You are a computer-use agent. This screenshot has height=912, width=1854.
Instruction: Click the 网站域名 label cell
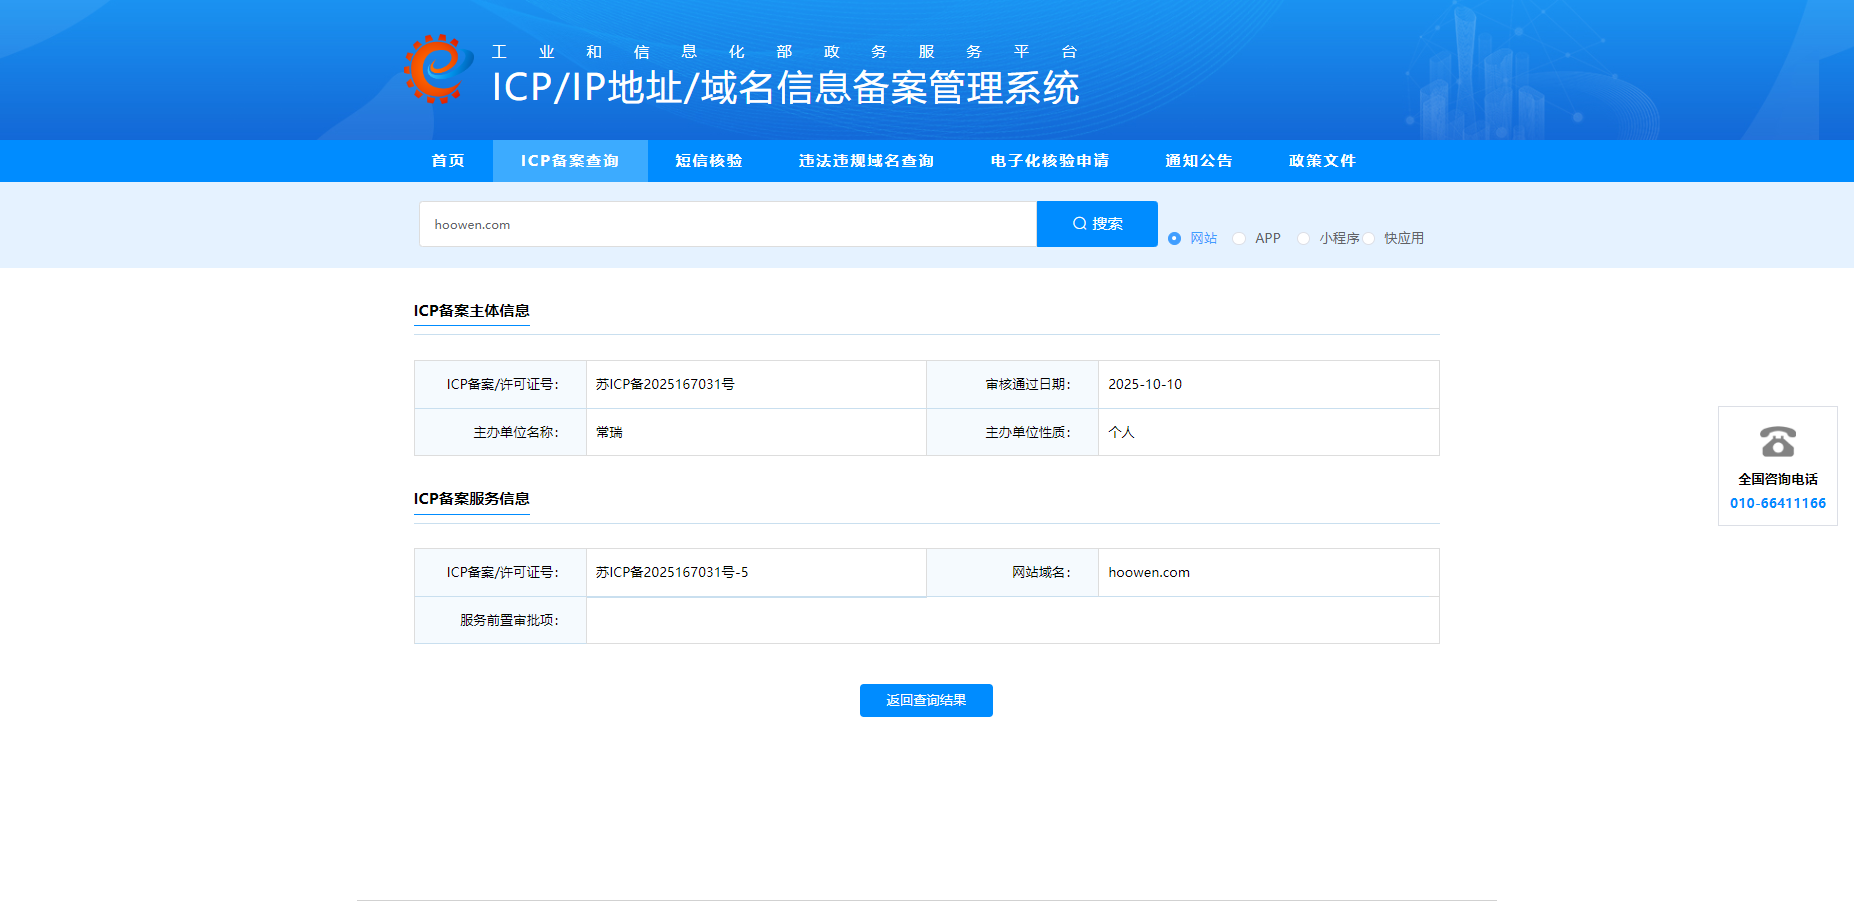1012,572
